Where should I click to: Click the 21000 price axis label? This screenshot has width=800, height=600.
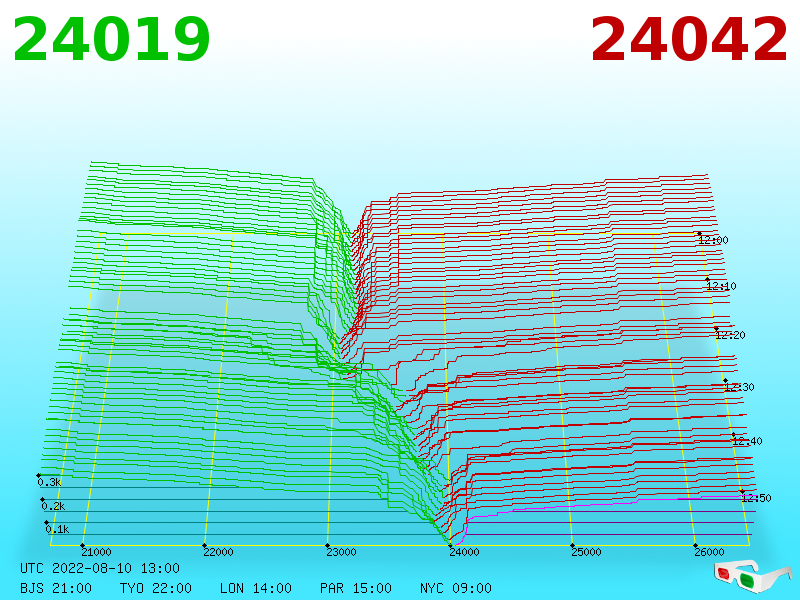click(96, 552)
